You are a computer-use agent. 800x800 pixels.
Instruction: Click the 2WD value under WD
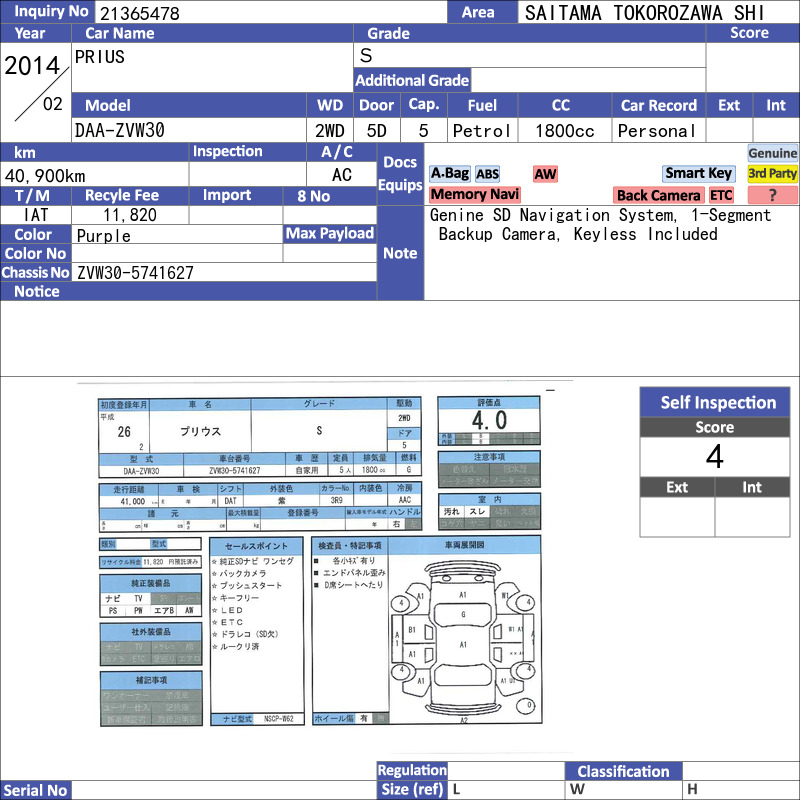coord(330,131)
